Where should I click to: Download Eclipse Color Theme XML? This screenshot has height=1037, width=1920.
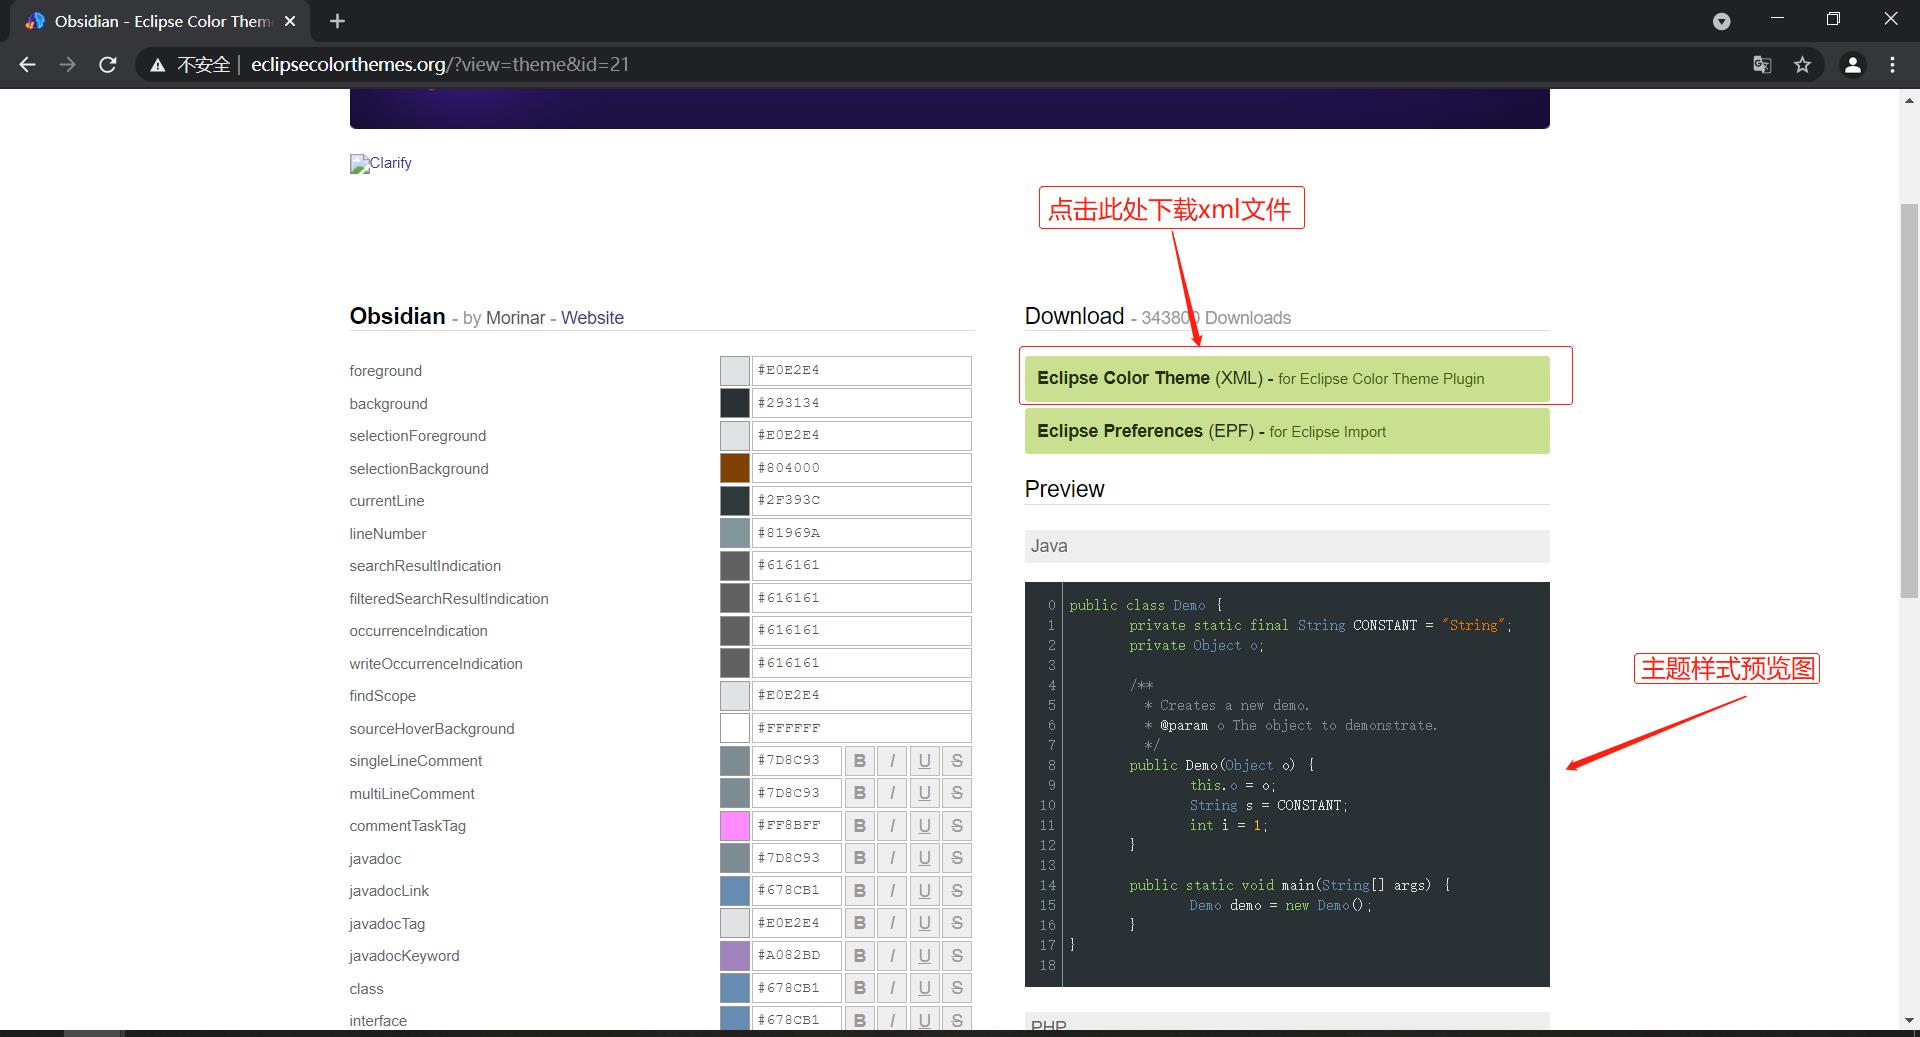click(x=1287, y=378)
